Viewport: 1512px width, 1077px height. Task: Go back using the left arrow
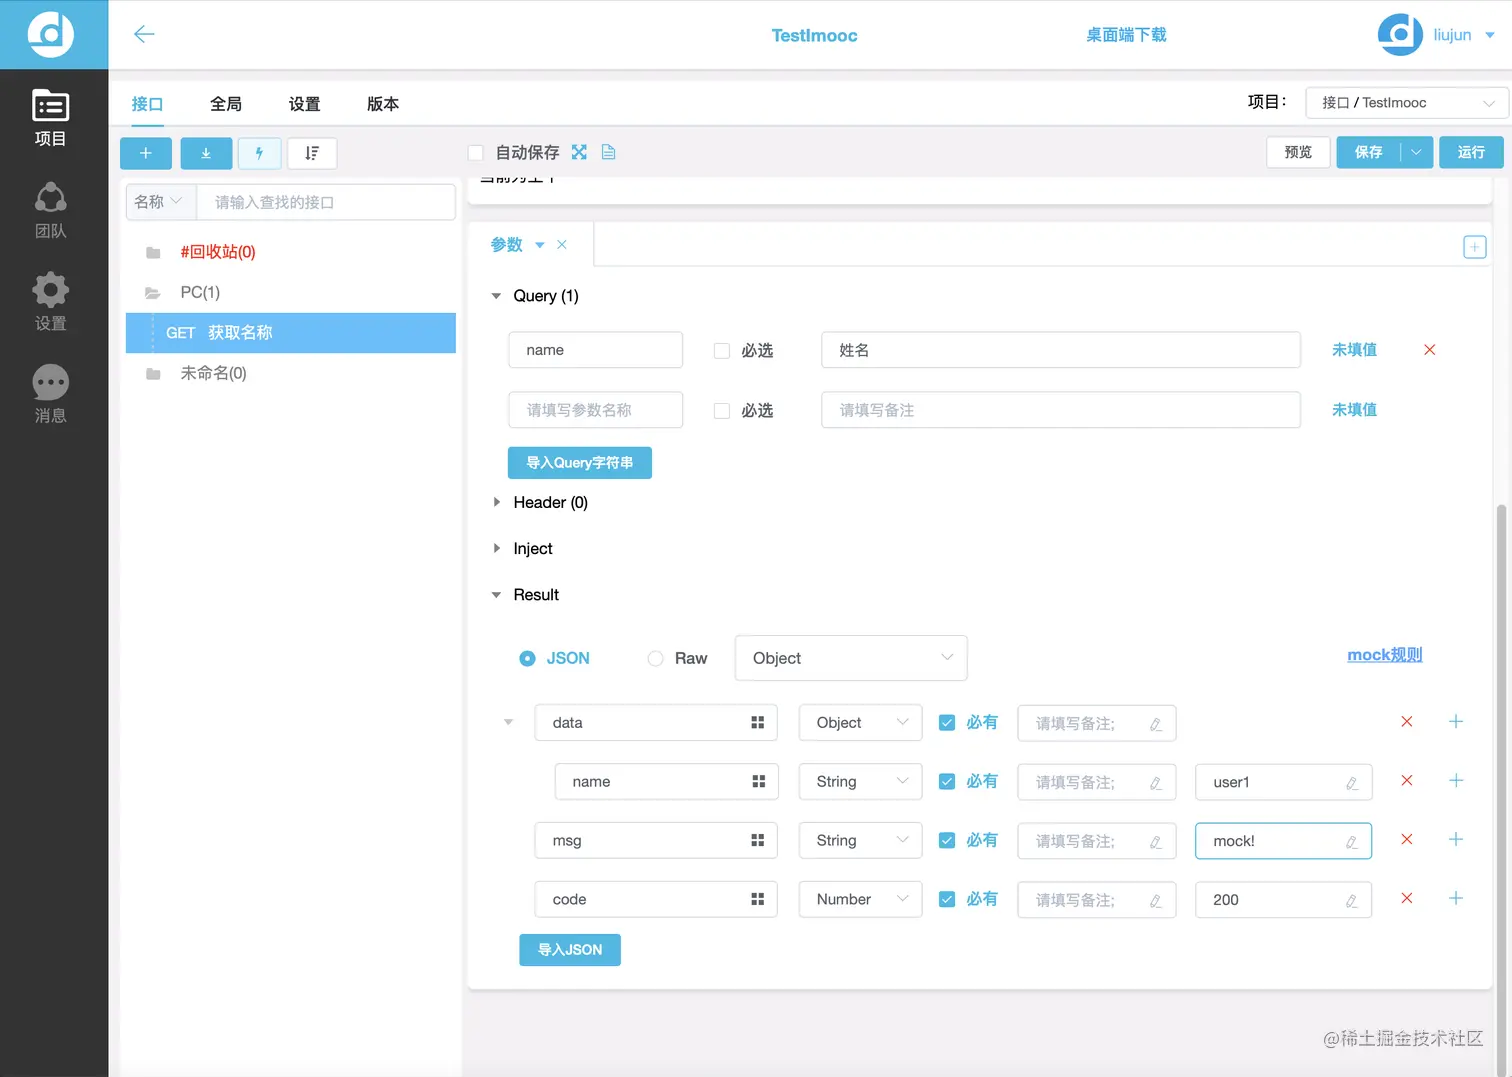pos(144,34)
